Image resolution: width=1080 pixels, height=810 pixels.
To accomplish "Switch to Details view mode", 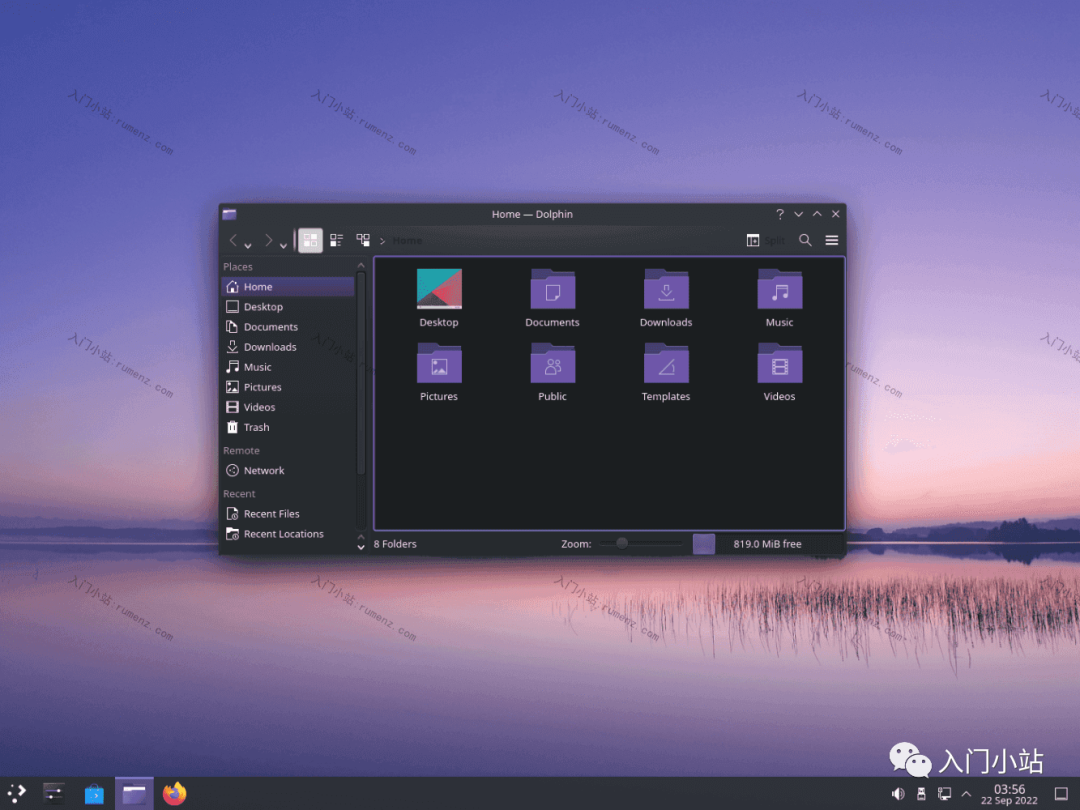I will (363, 240).
